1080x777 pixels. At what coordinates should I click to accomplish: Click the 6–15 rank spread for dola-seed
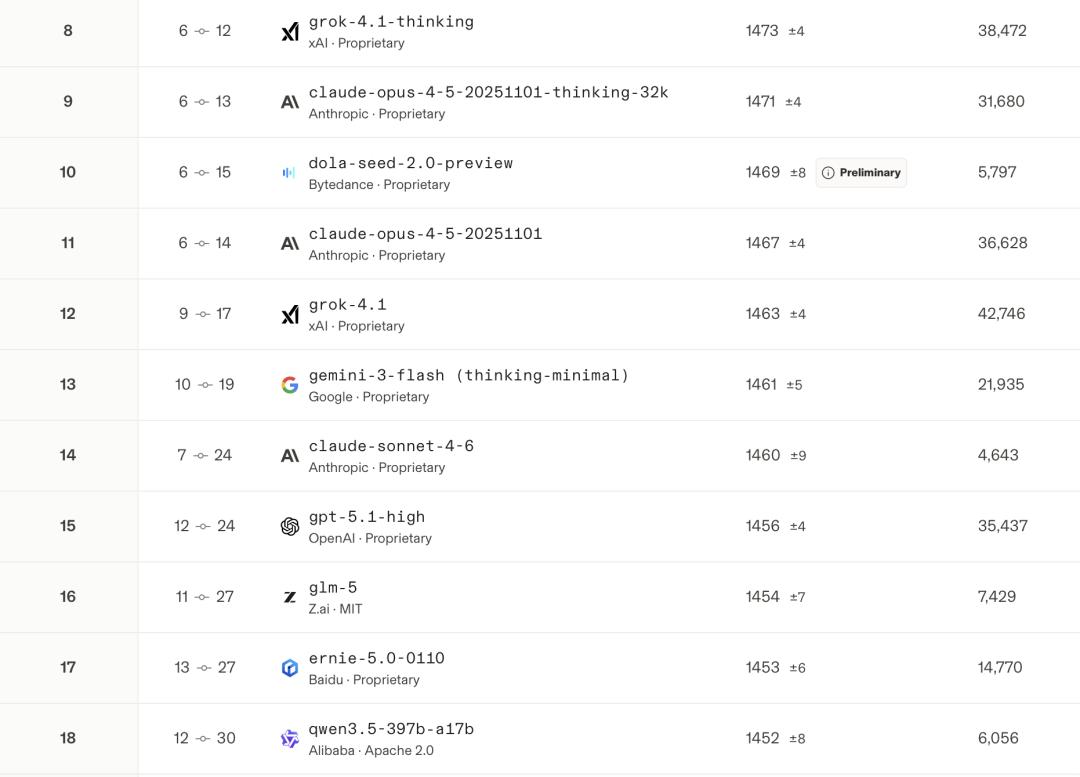coord(205,172)
